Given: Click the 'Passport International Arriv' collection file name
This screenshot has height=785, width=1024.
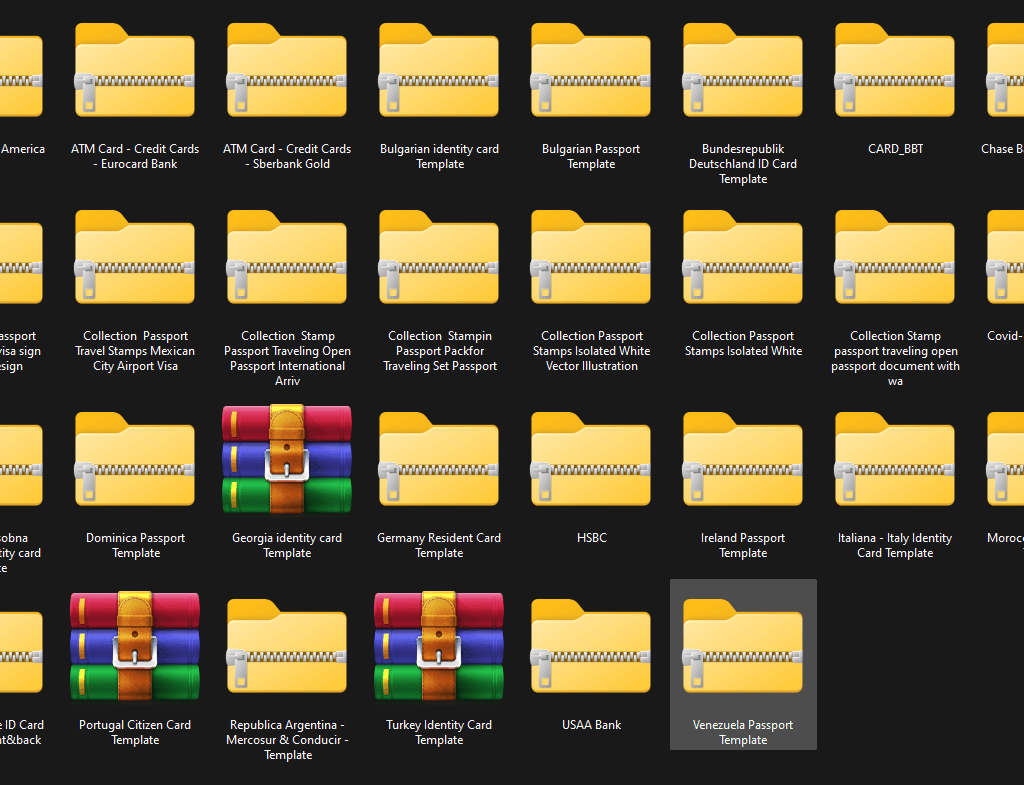Looking at the screenshot, I should pyautogui.click(x=287, y=359).
